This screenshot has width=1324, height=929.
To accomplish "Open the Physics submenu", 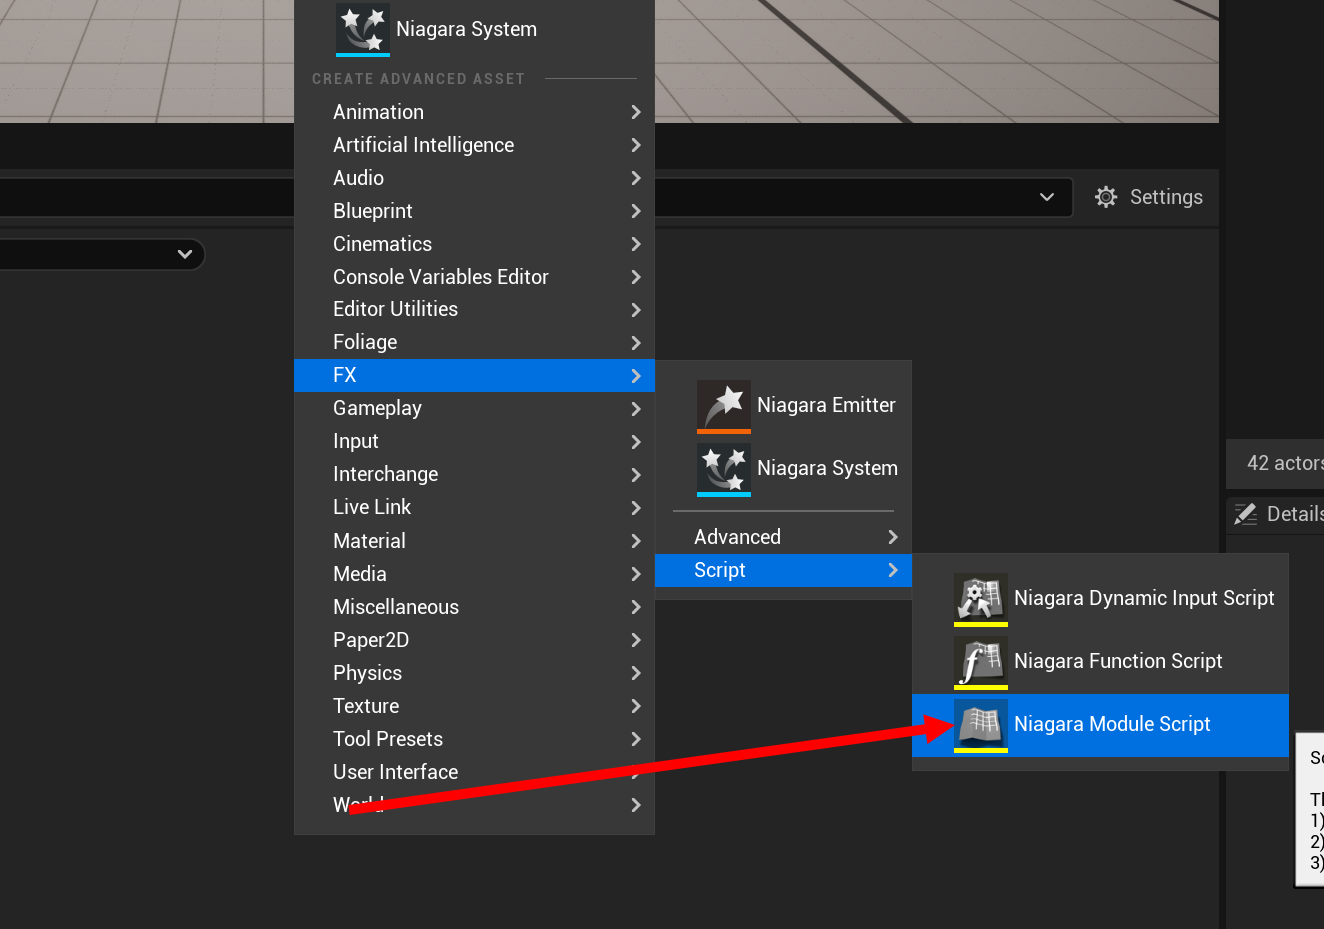I will pyautogui.click(x=475, y=673).
